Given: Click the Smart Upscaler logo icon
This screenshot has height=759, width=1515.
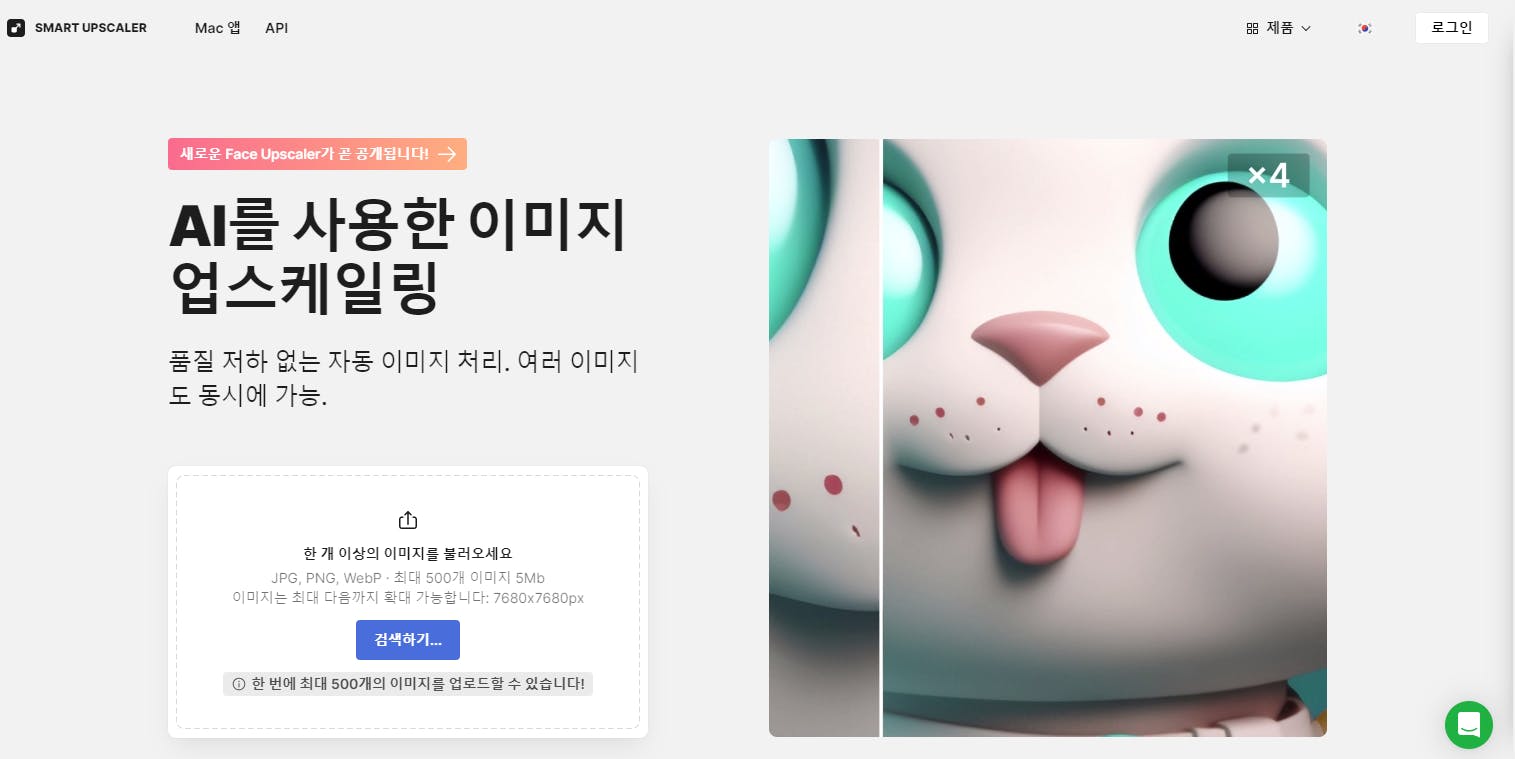Looking at the screenshot, I should click(16, 28).
